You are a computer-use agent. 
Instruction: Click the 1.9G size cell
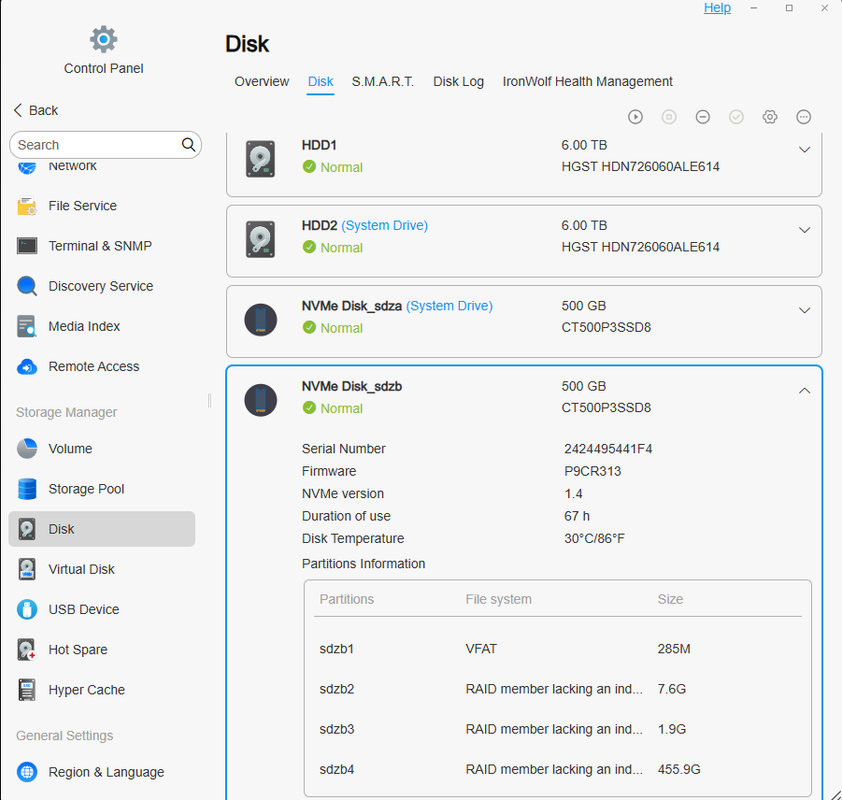click(x=671, y=730)
